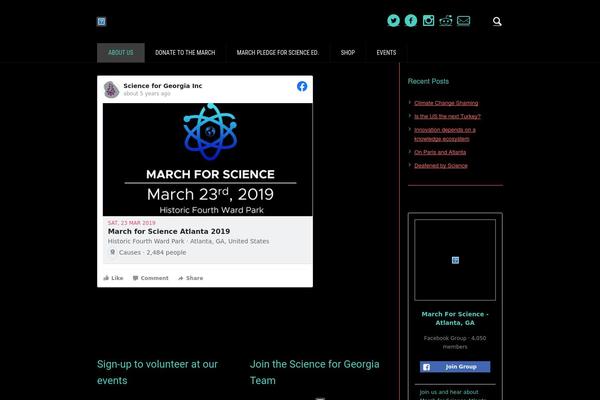This screenshot has width=600, height=400.
Task: Open 'Is the US the next Turkey?' post
Action: point(447,116)
